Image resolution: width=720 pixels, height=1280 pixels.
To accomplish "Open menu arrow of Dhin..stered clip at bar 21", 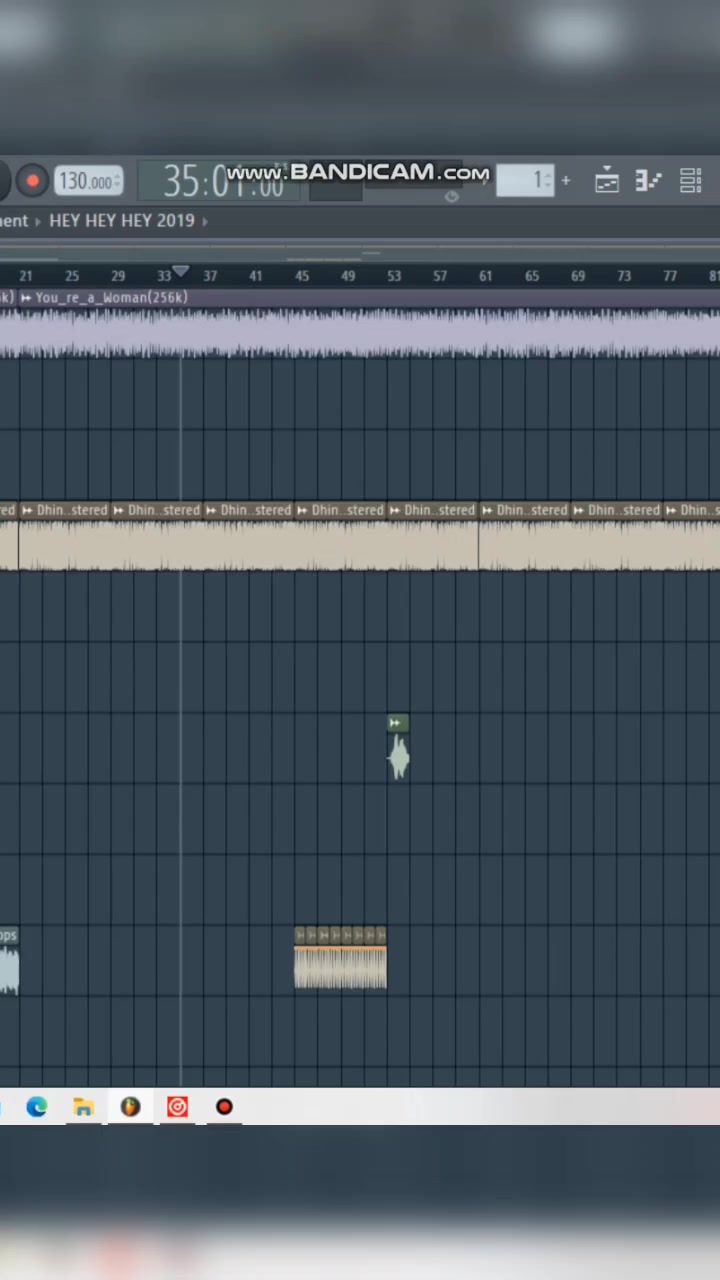I will click(x=27, y=510).
